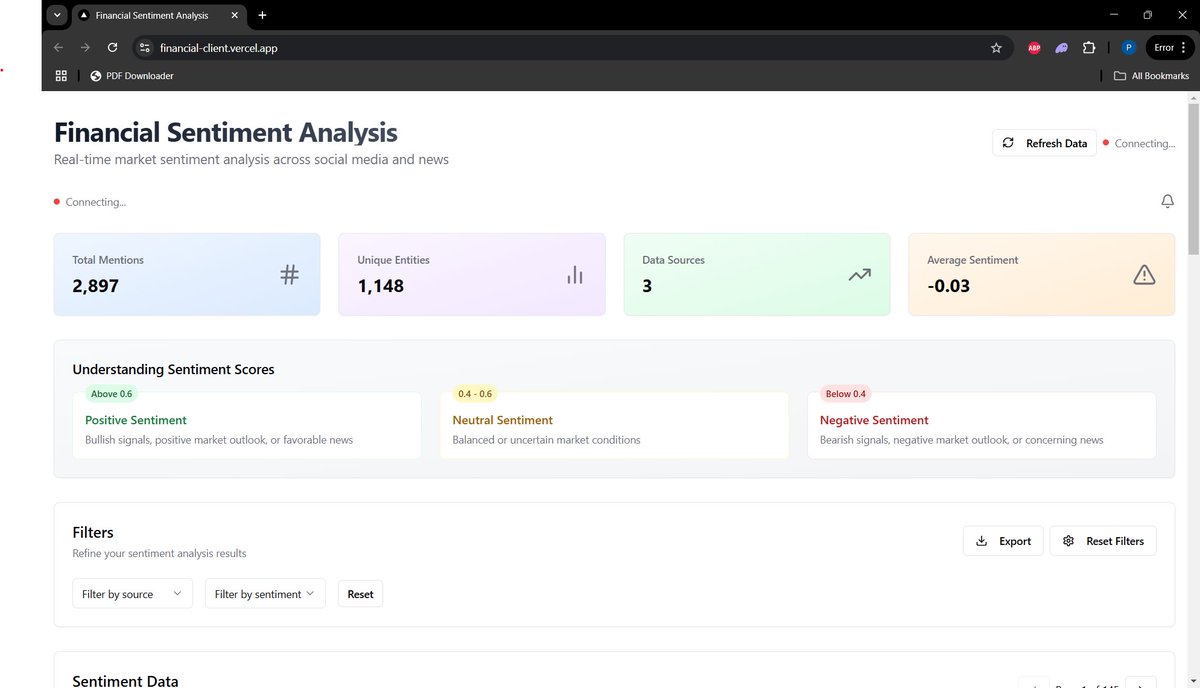Go forward with browser forward arrow
This screenshot has height=688, width=1200.
(85, 47)
